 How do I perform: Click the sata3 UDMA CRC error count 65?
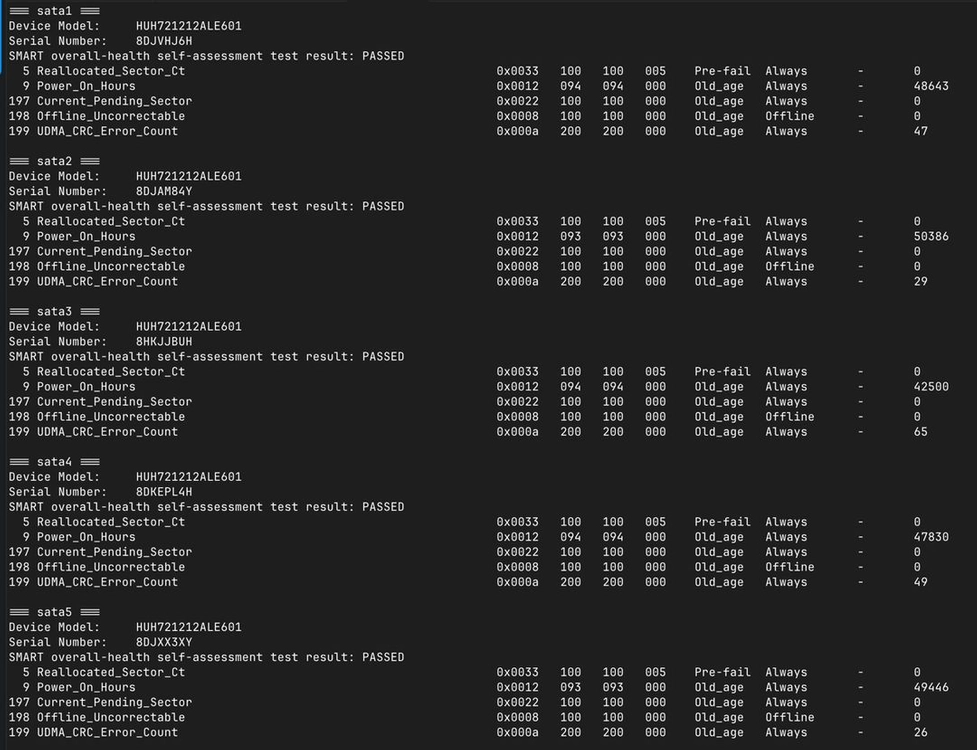(920, 432)
